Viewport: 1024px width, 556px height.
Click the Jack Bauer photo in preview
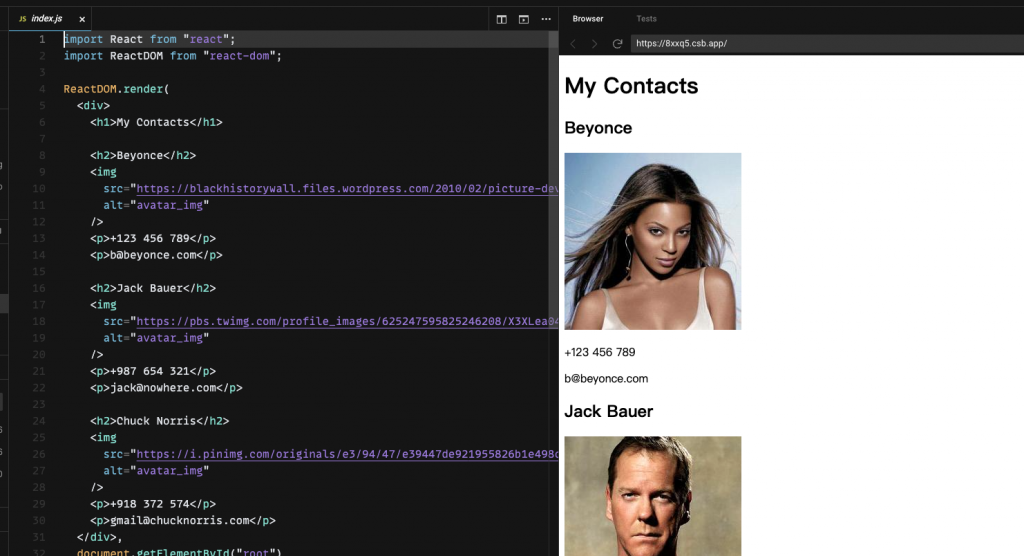[x=652, y=496]
